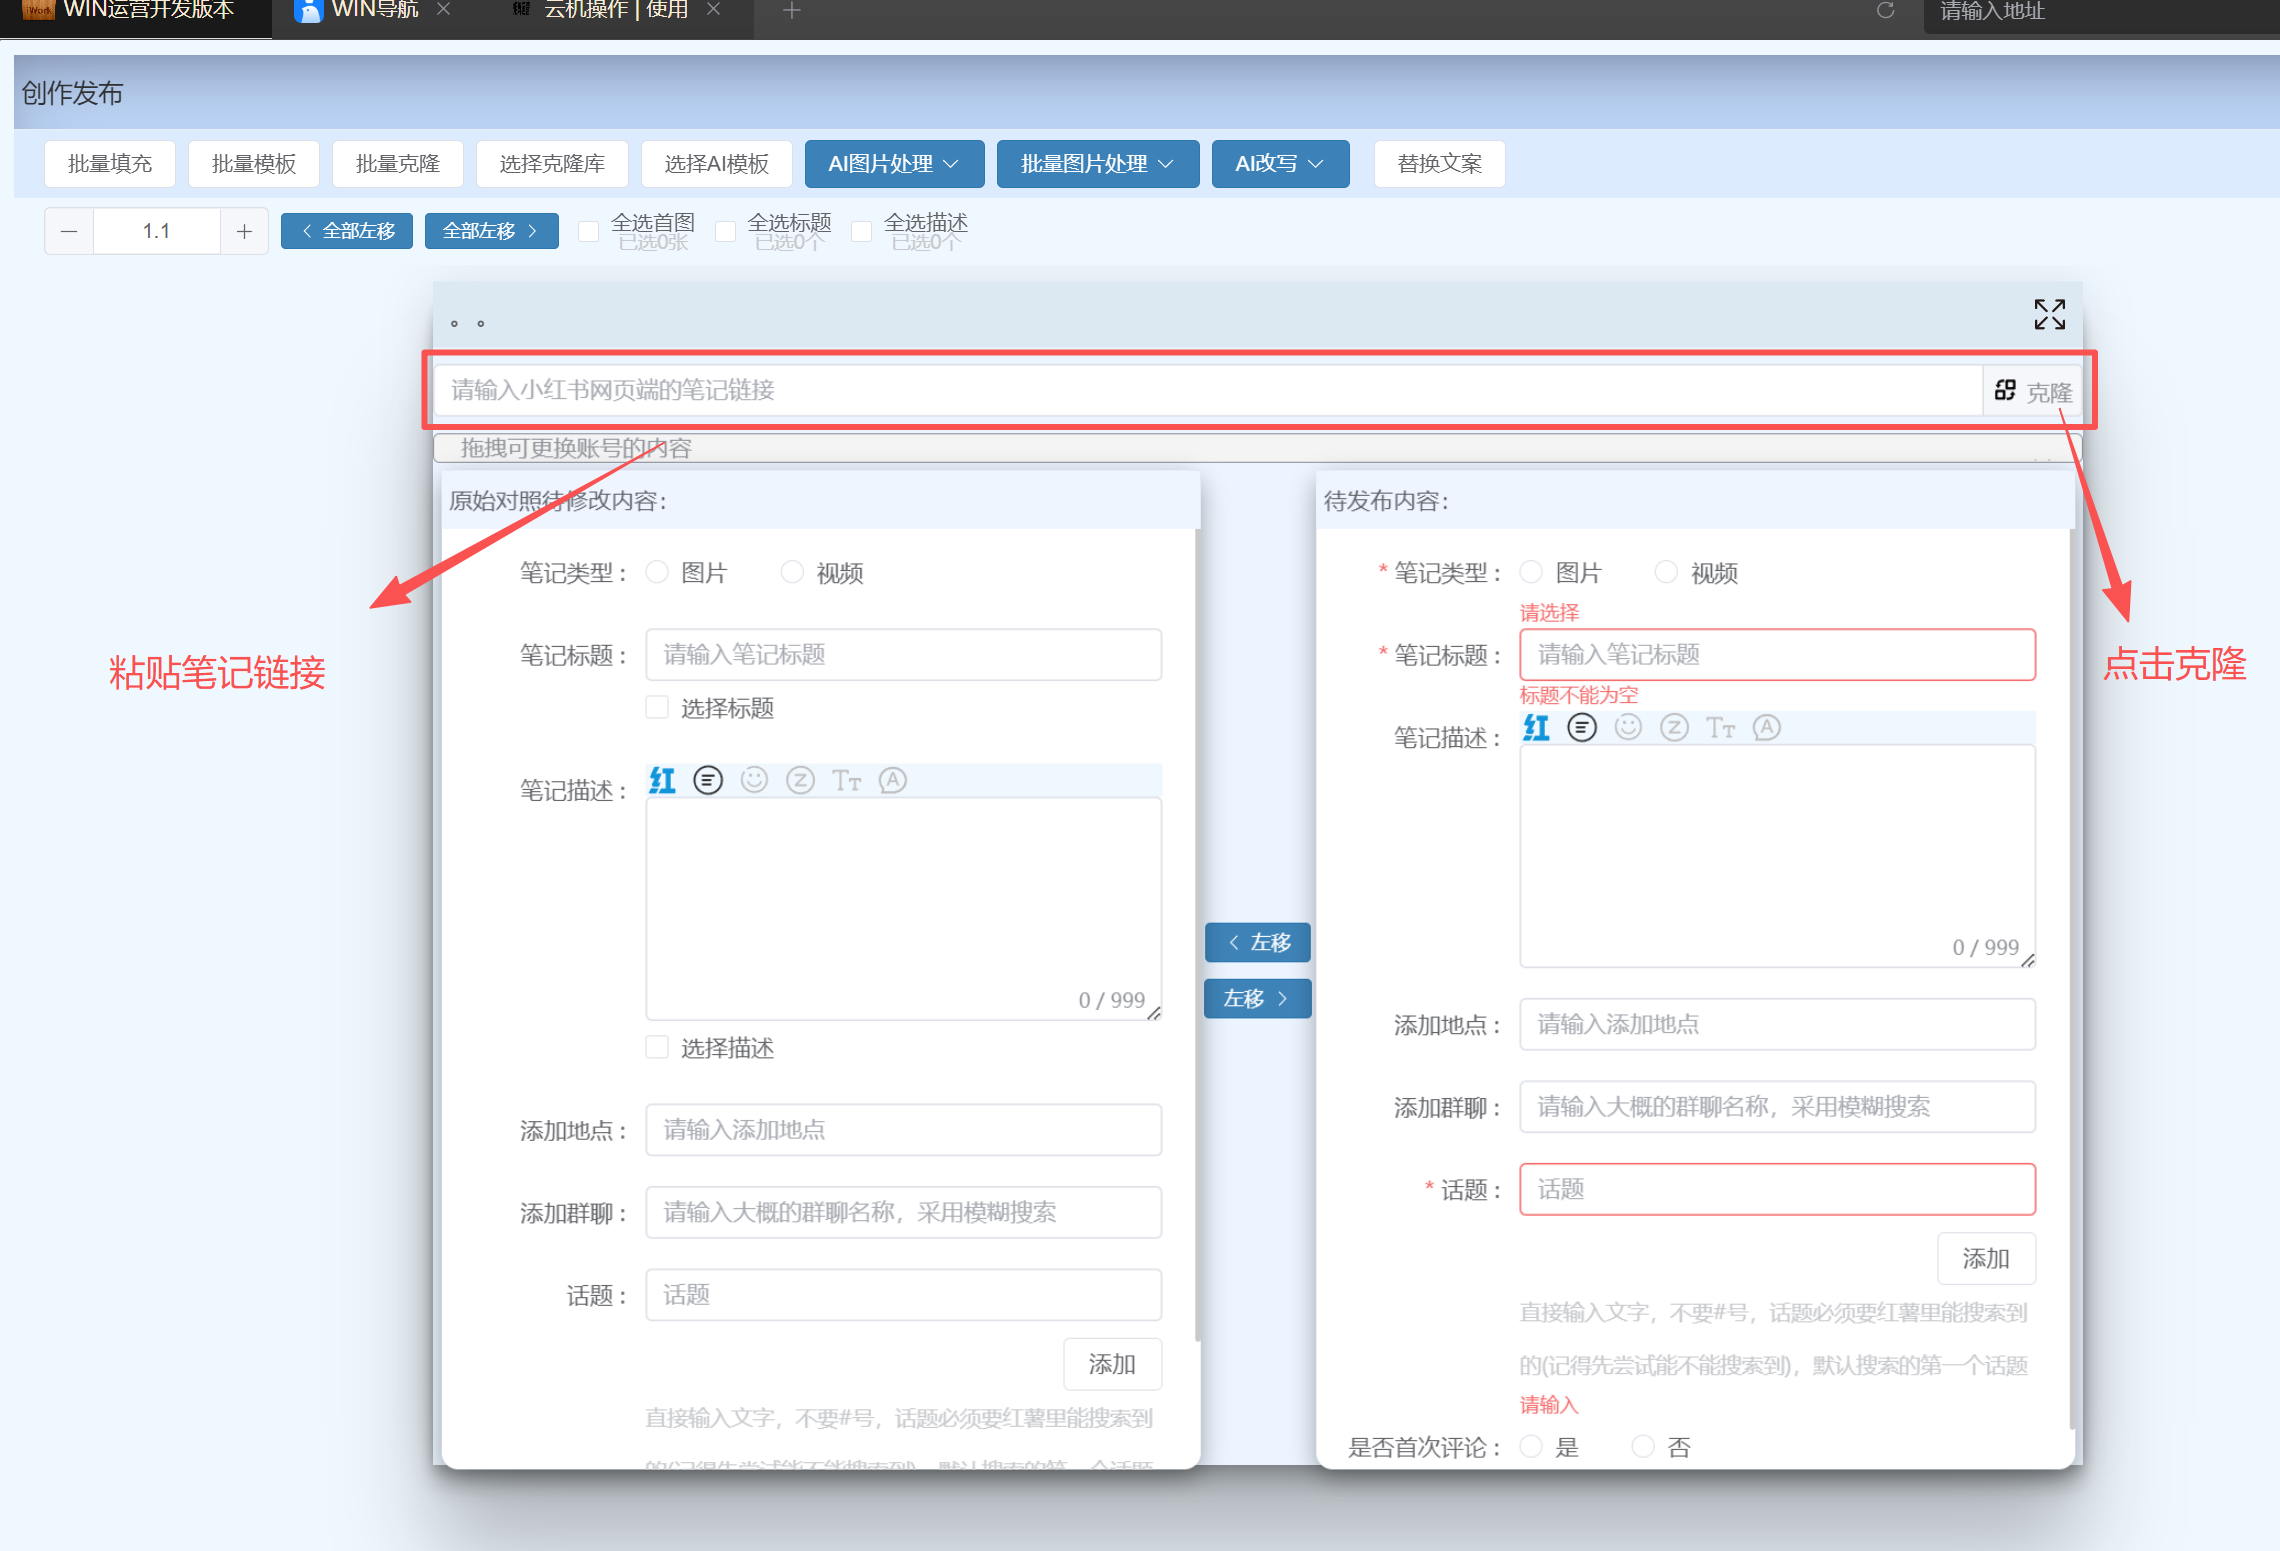The height and width of the screenshot is (1551, 2280).
Task: Click the emoji smiley icon in the left description toolbar
Action: coord(754,780)
